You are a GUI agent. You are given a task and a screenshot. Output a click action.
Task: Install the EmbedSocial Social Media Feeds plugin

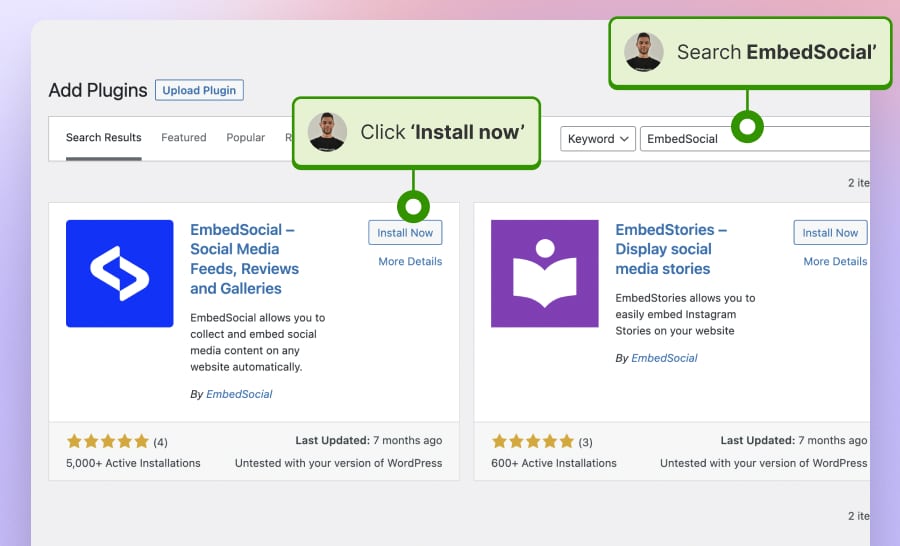(405, 233)
